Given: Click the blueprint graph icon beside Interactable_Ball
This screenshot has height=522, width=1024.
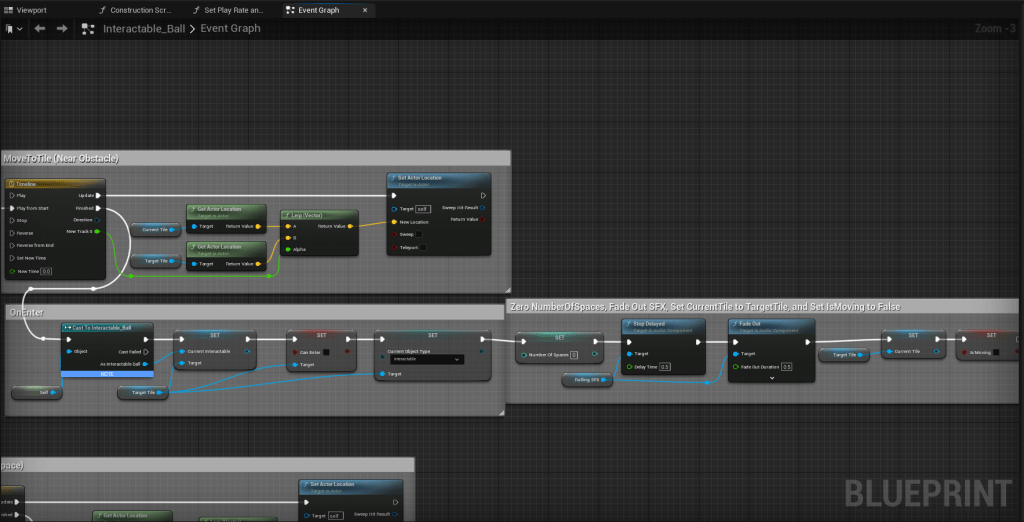Looking at the screenshot, I should [88, 28].
